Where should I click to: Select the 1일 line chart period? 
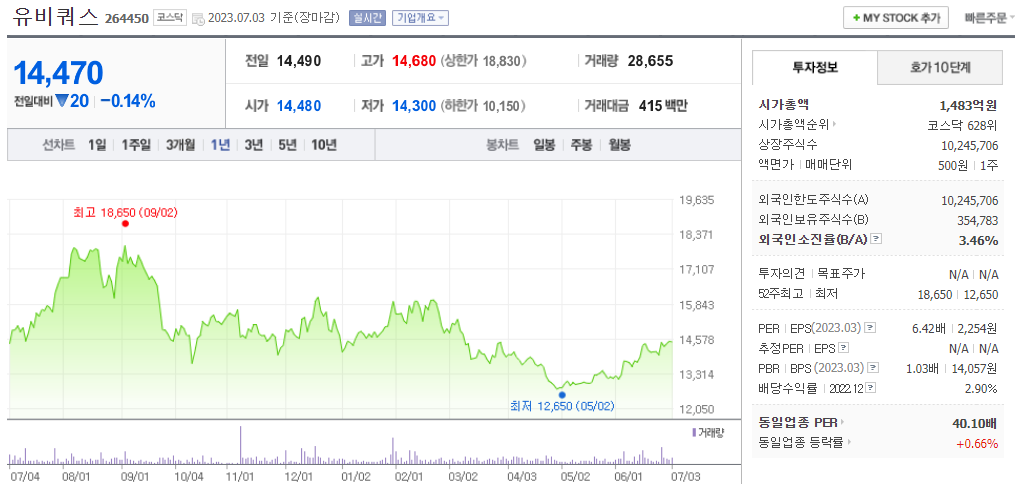[97, 145]
